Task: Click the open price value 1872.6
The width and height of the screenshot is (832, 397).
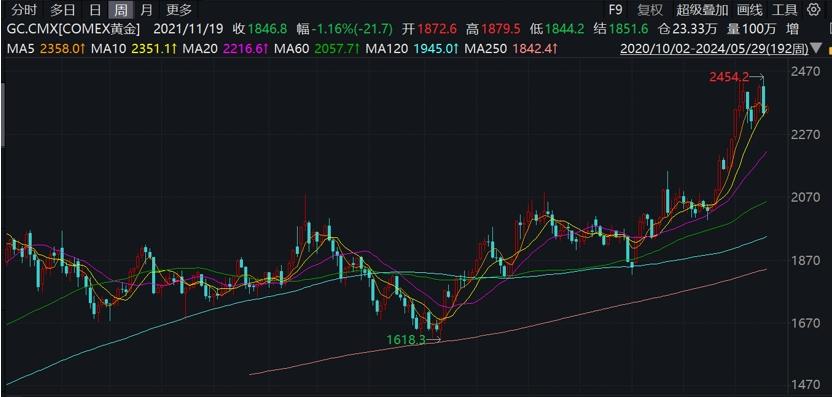Action: (438, 29)
